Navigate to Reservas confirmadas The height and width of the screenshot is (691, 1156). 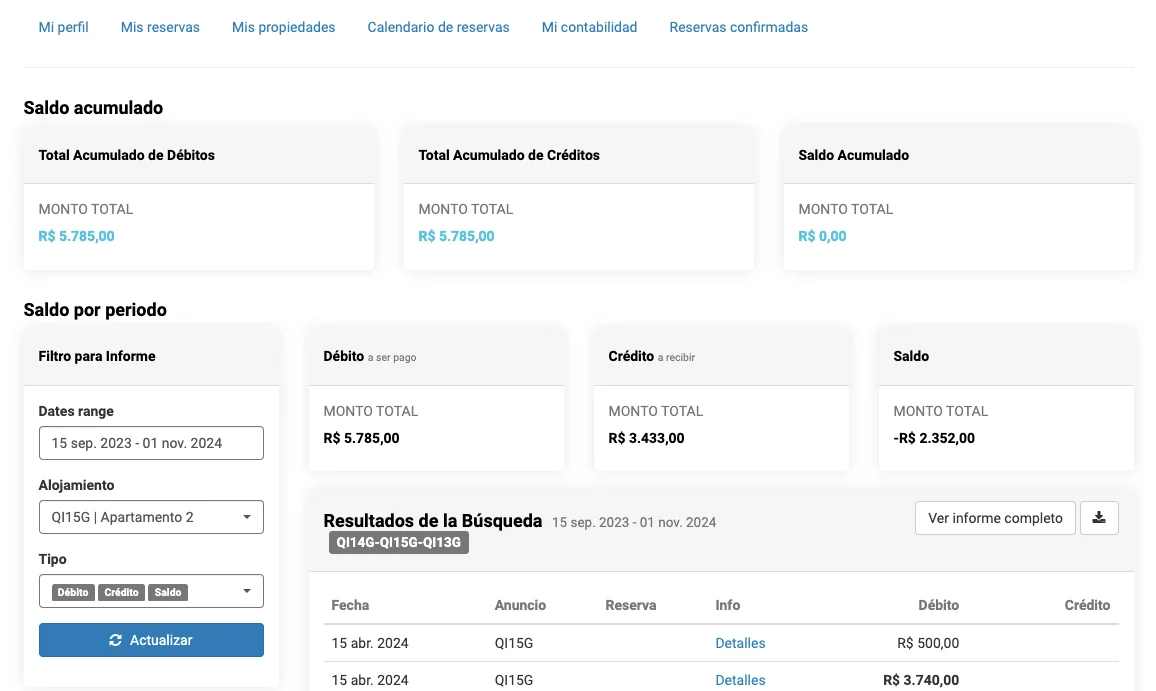[738, 27]
